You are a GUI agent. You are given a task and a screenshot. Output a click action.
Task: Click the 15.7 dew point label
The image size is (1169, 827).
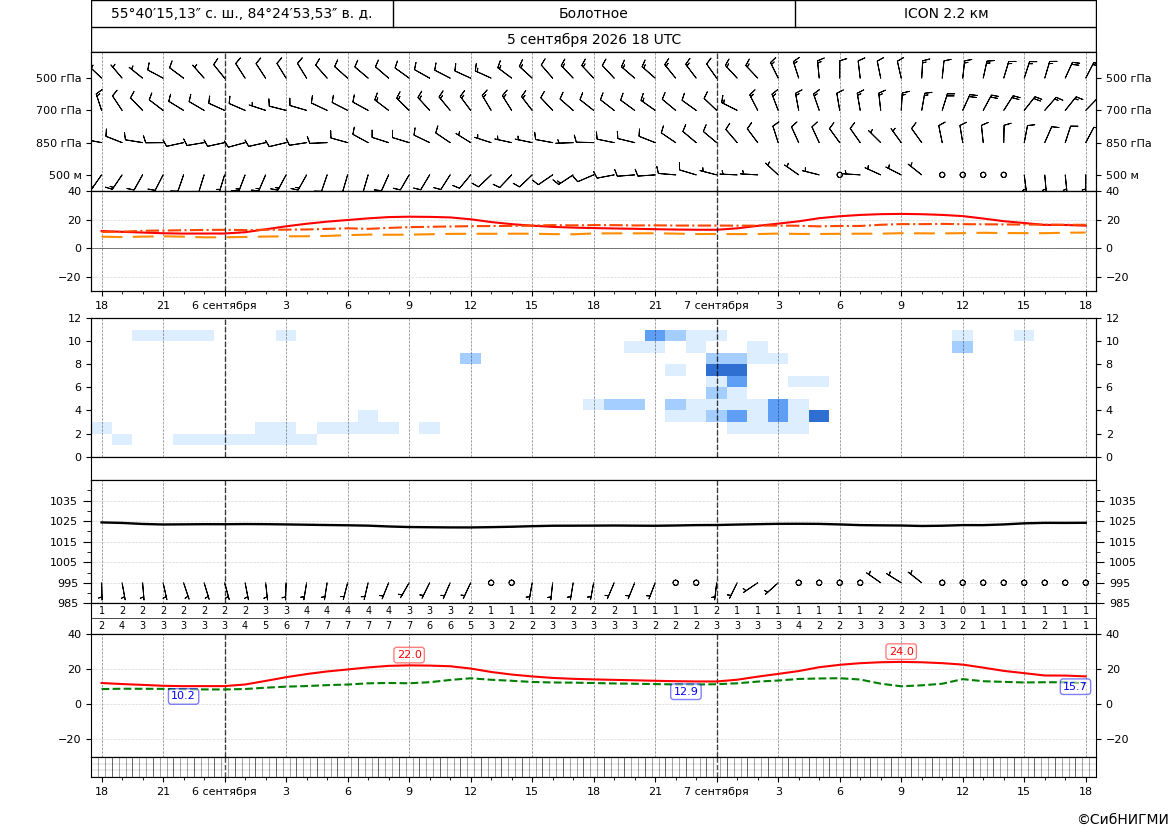[x=1074, y=686]
